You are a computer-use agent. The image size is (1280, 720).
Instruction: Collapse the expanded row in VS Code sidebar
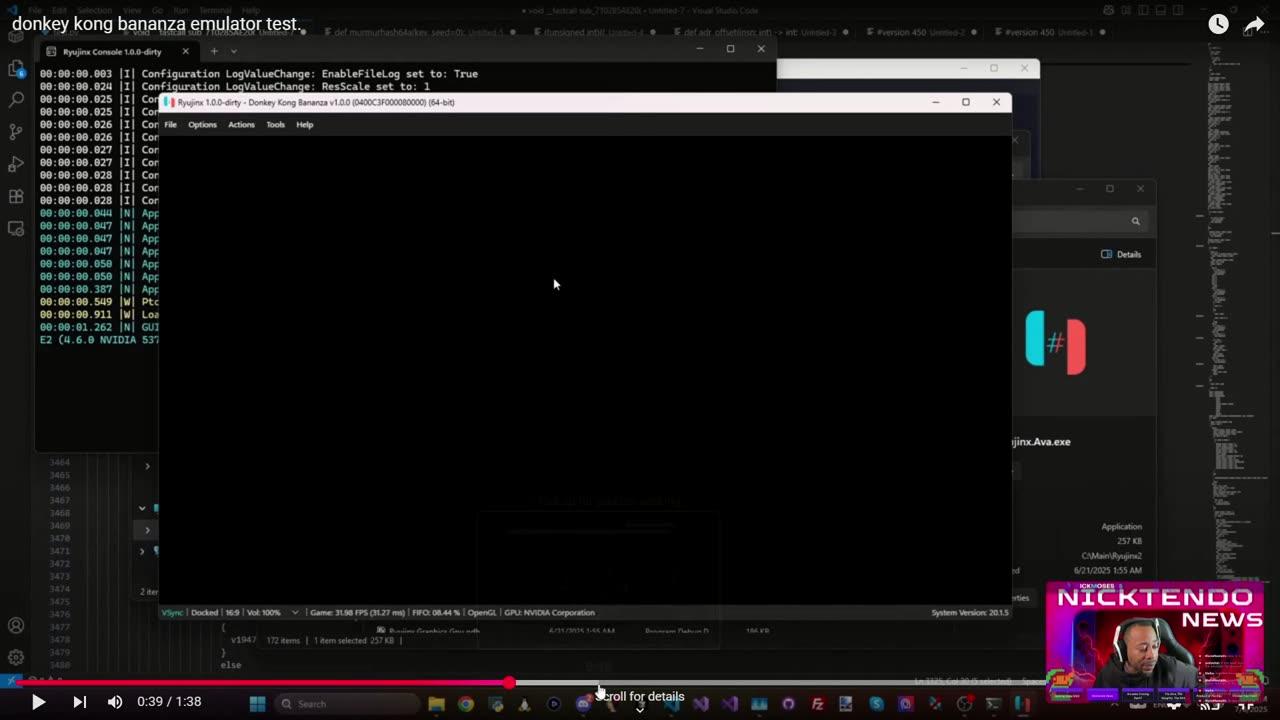142,508
